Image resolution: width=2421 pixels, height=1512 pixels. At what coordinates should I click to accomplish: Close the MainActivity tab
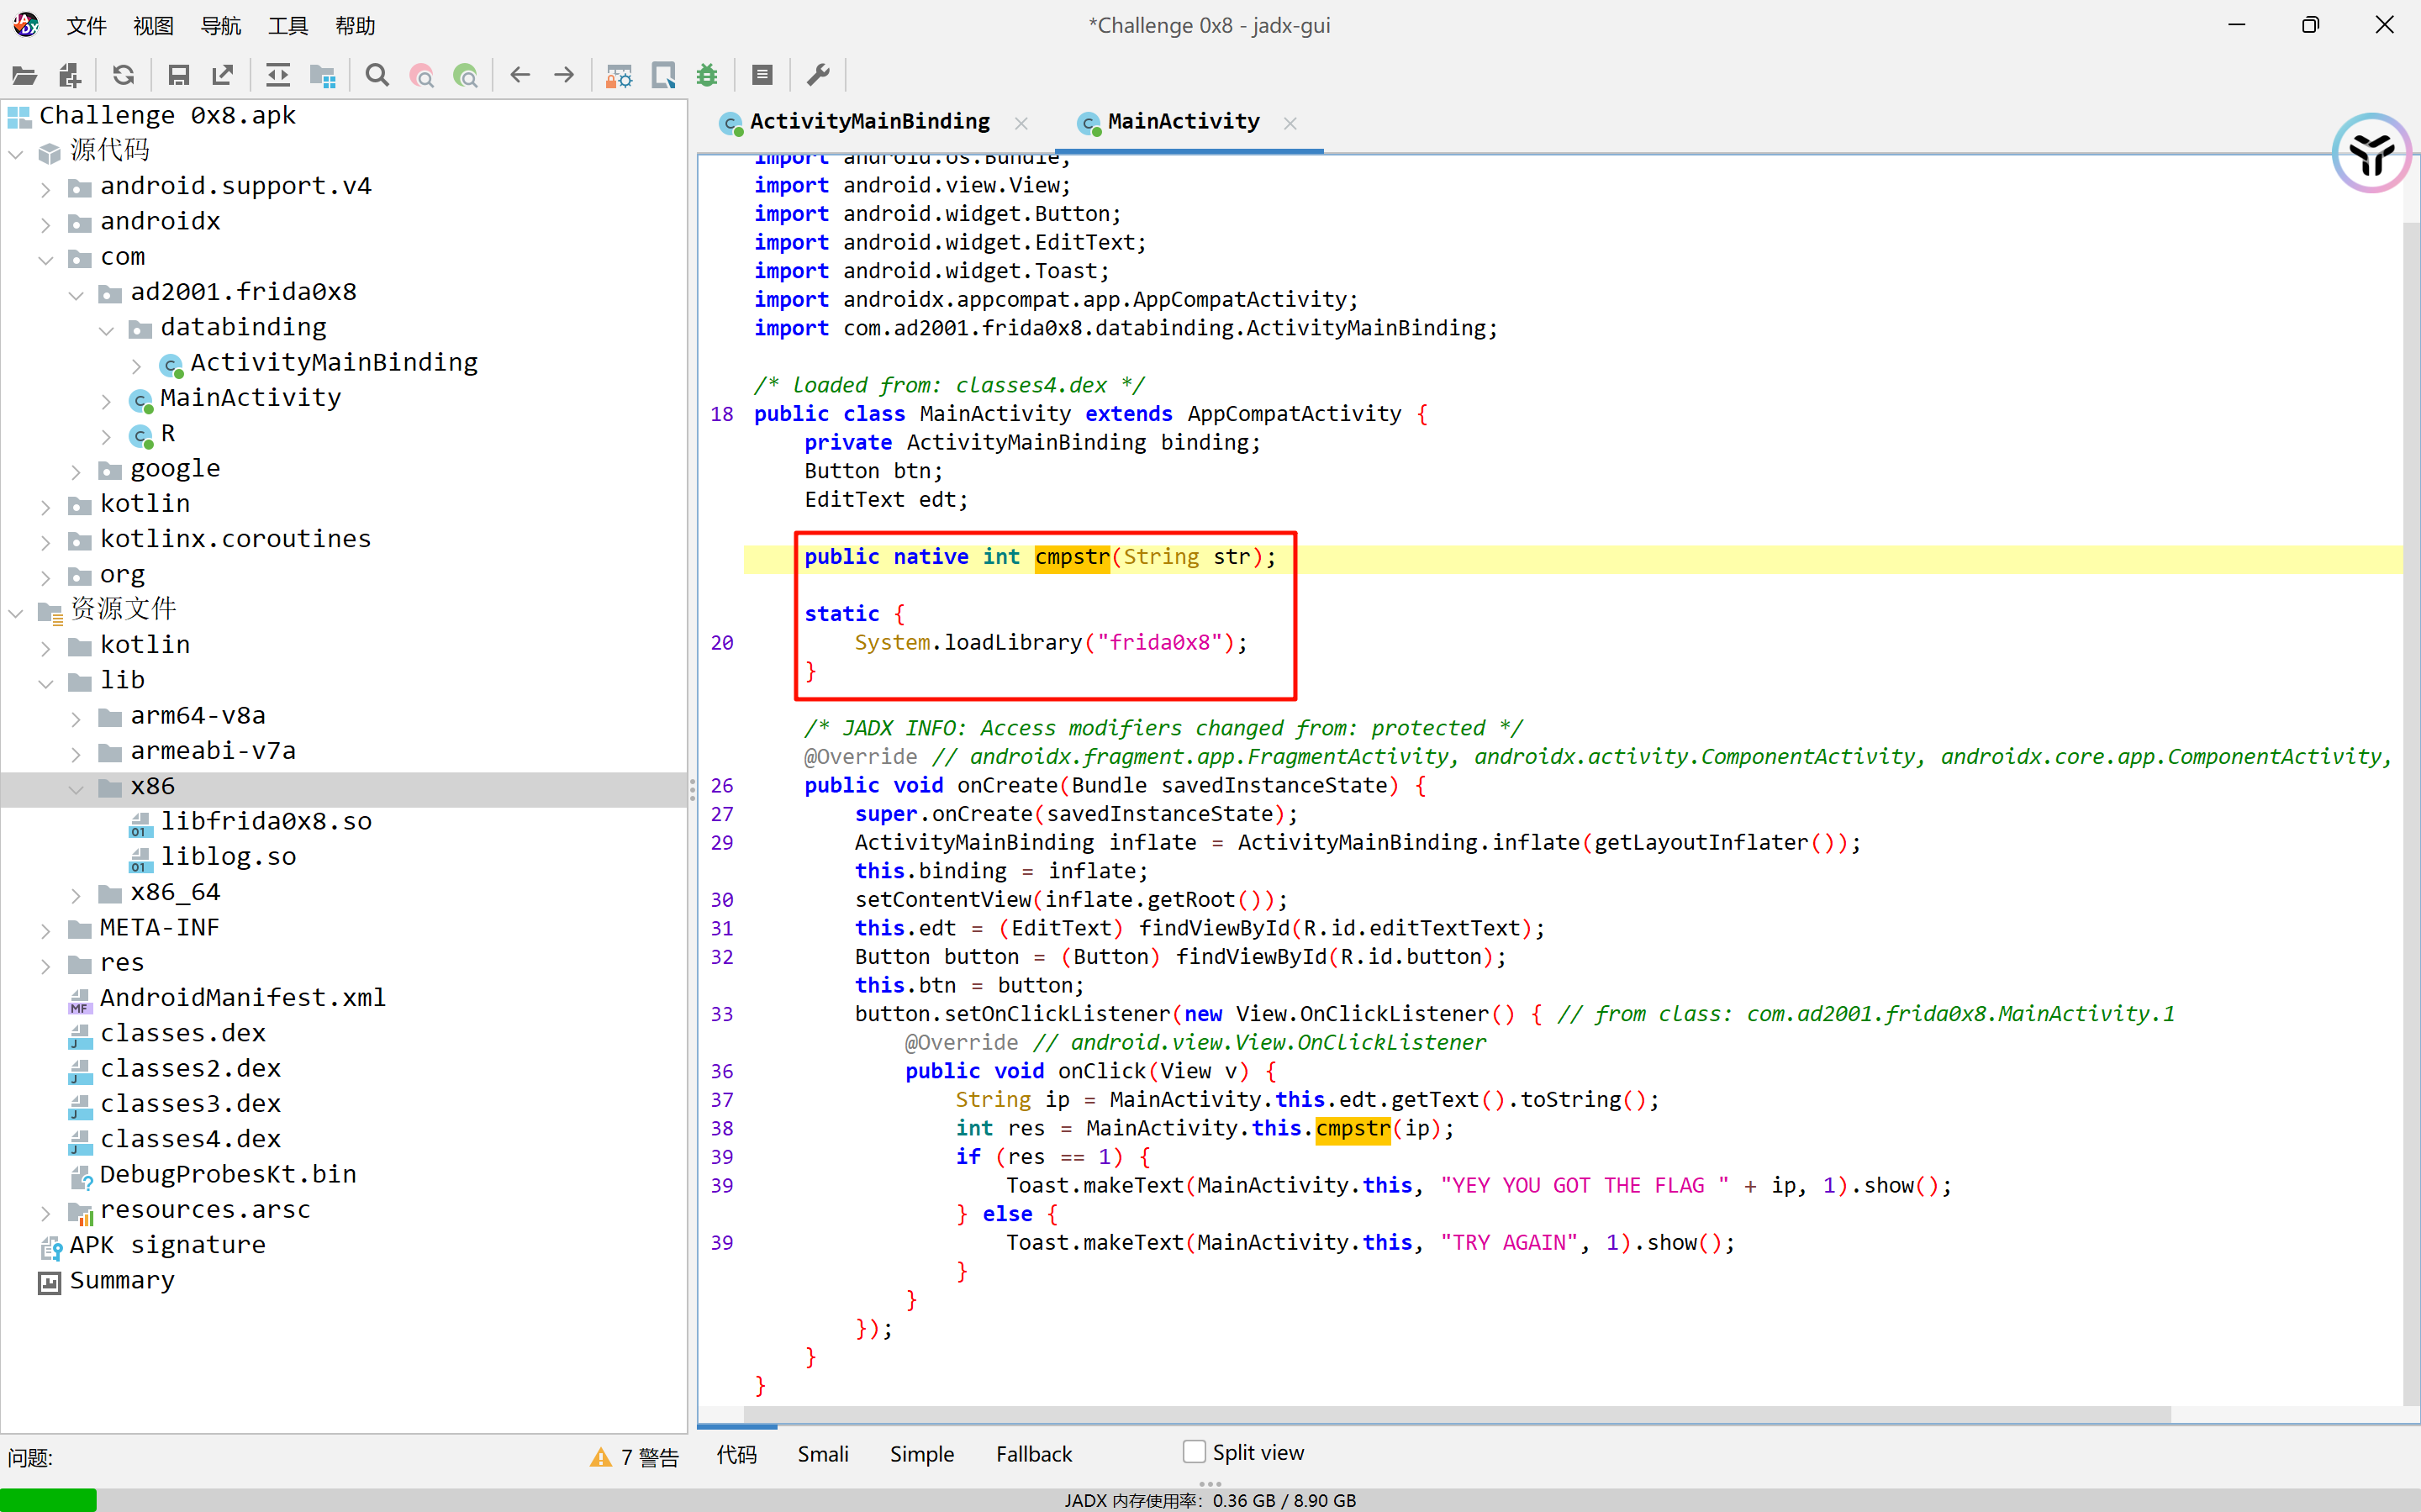(x=1290, y=123)
